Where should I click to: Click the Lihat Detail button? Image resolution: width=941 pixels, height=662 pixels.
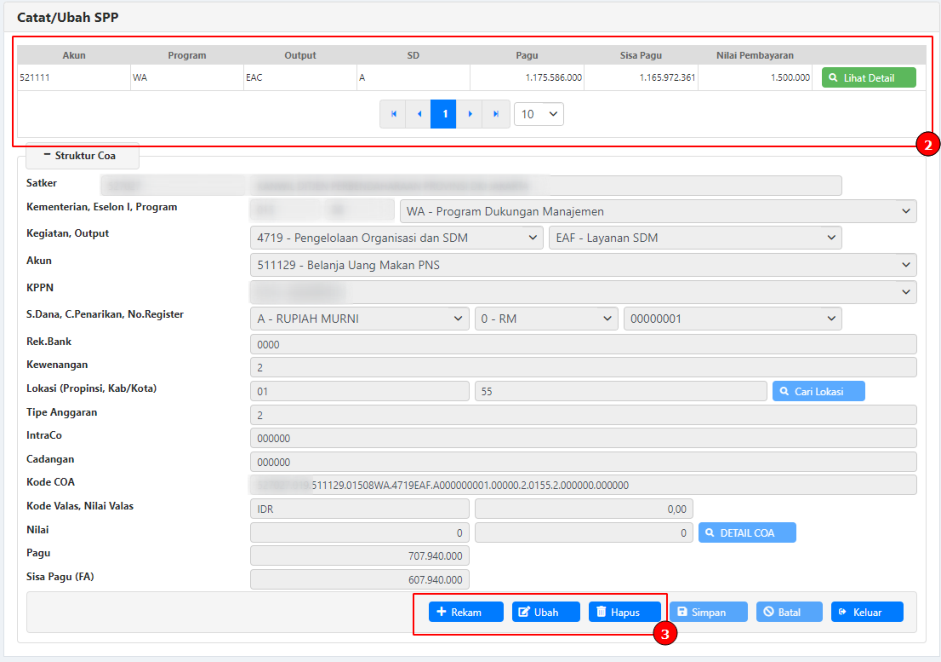[x=868, y=78]
